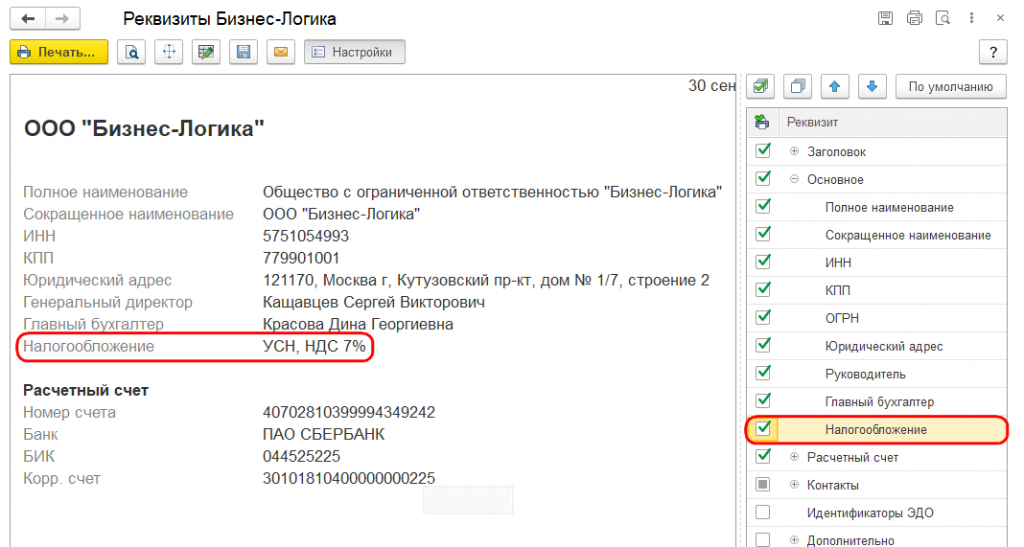Print via title bar printer icon
Screen dimensions: 1024x547
pos(914,18)
